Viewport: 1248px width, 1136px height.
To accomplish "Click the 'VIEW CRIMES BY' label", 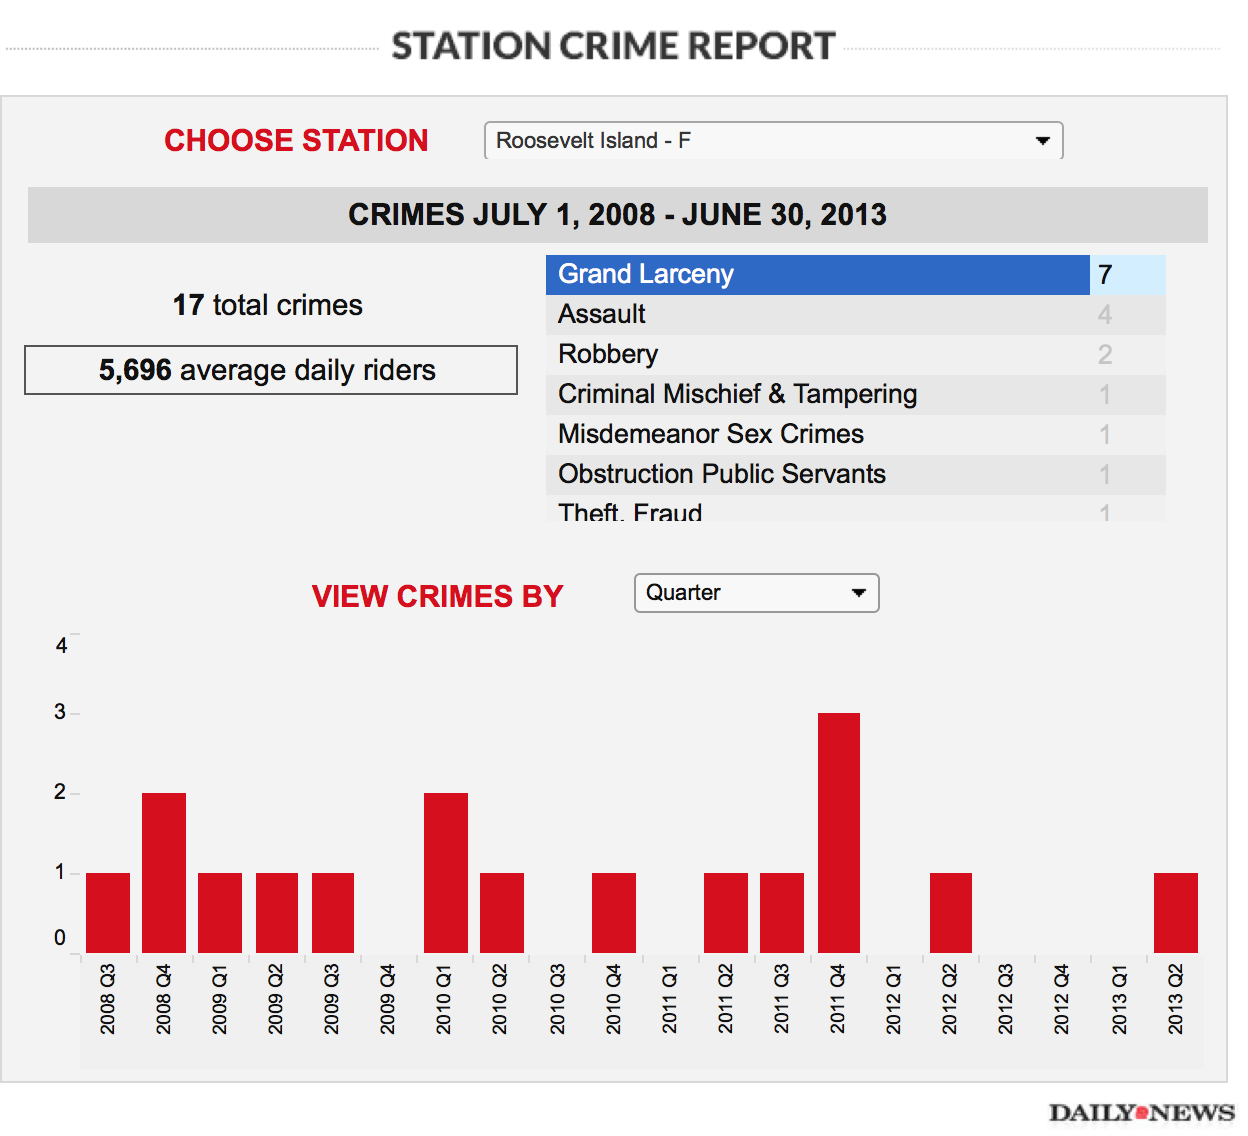I will click(437, 595).
